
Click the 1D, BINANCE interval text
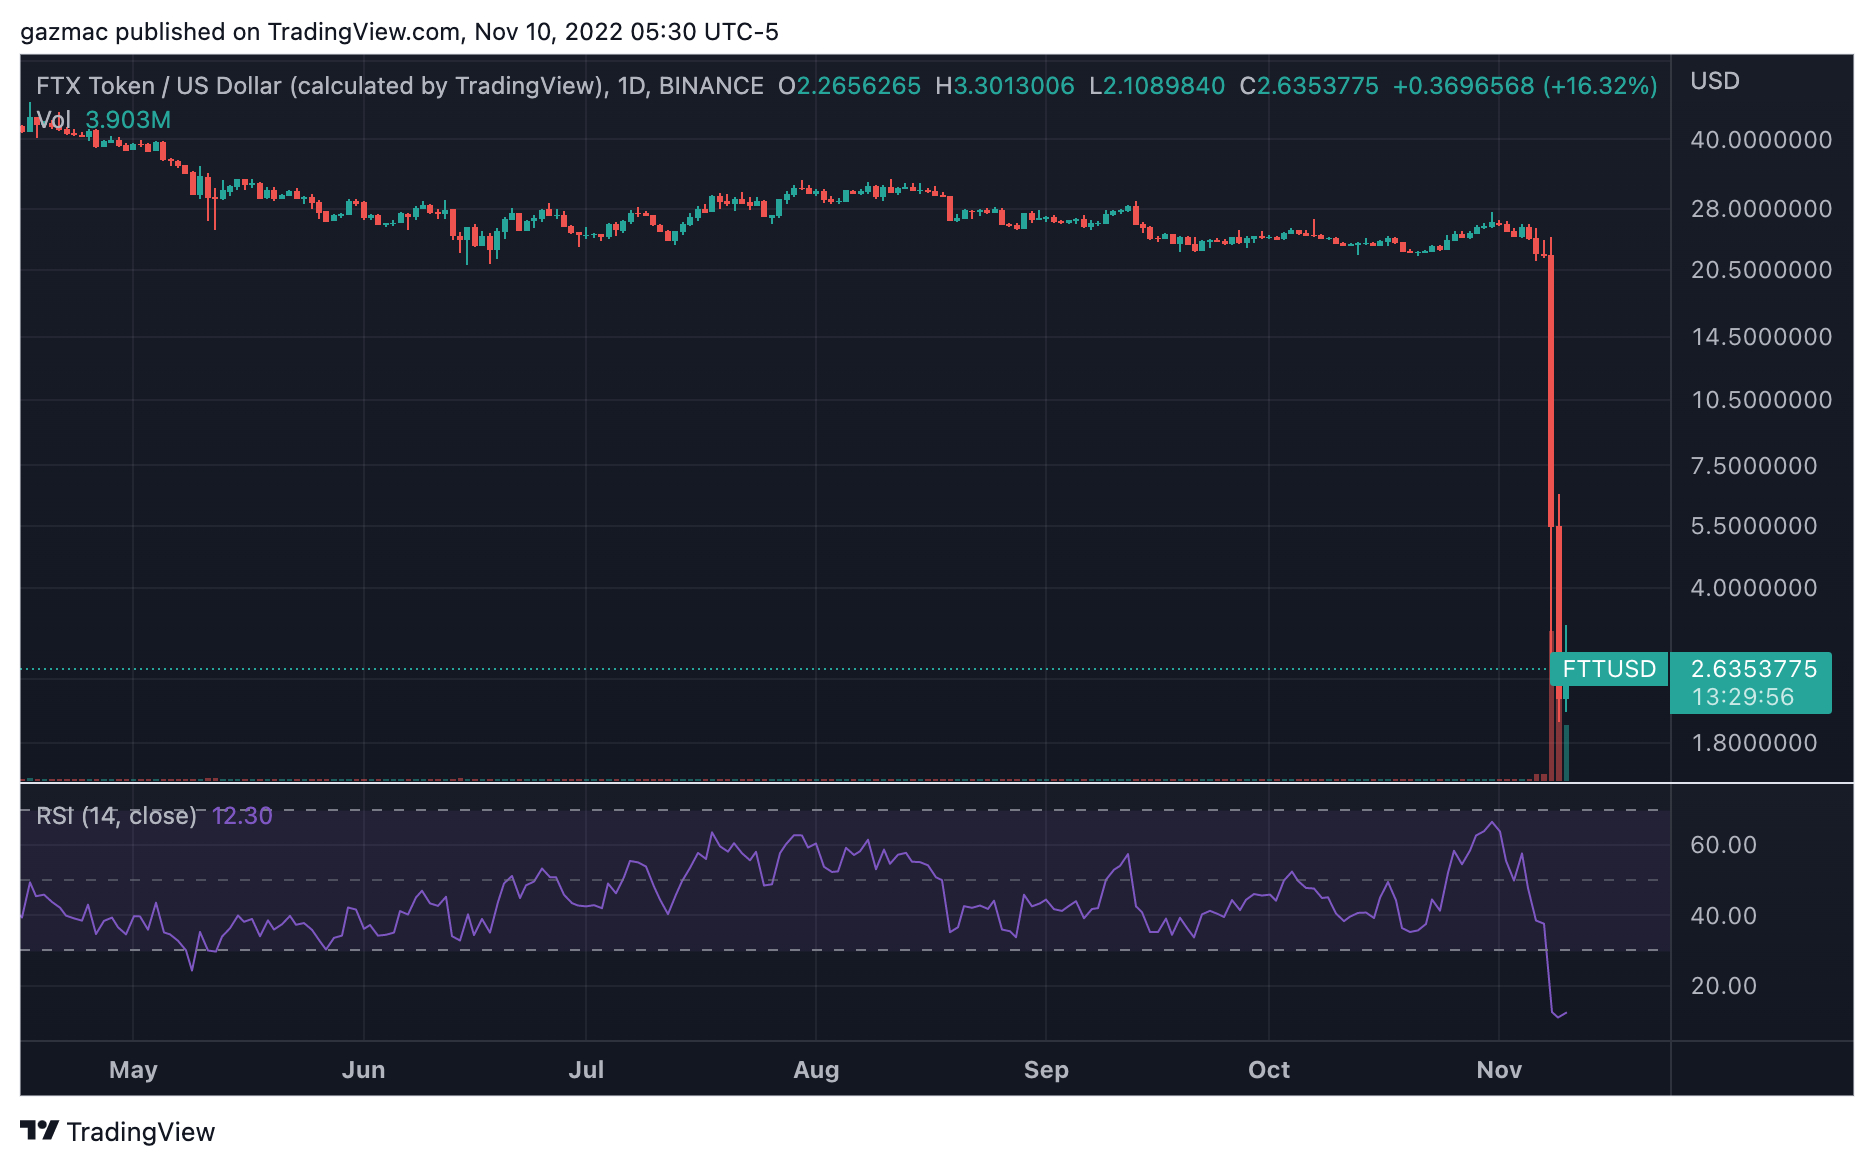coord(690,86)
